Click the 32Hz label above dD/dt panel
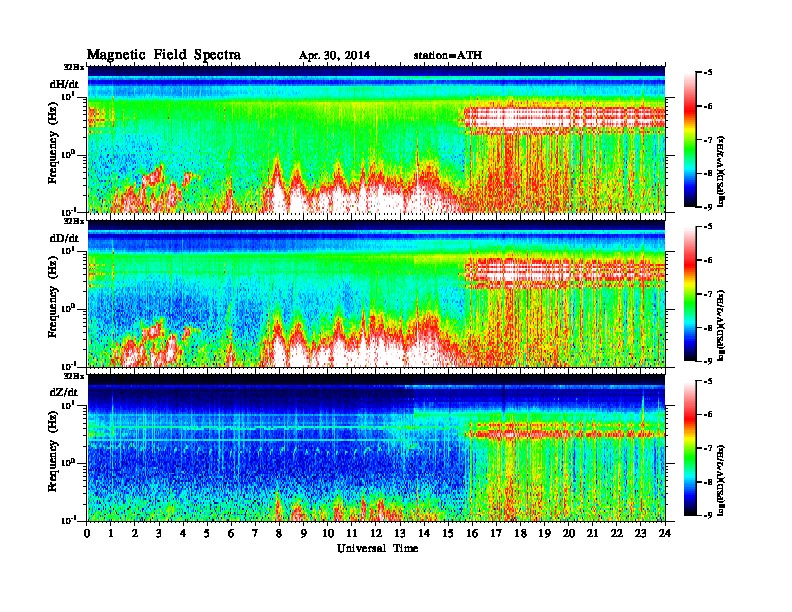The width and height of the screenshot is (792, 612). [74, 221]
